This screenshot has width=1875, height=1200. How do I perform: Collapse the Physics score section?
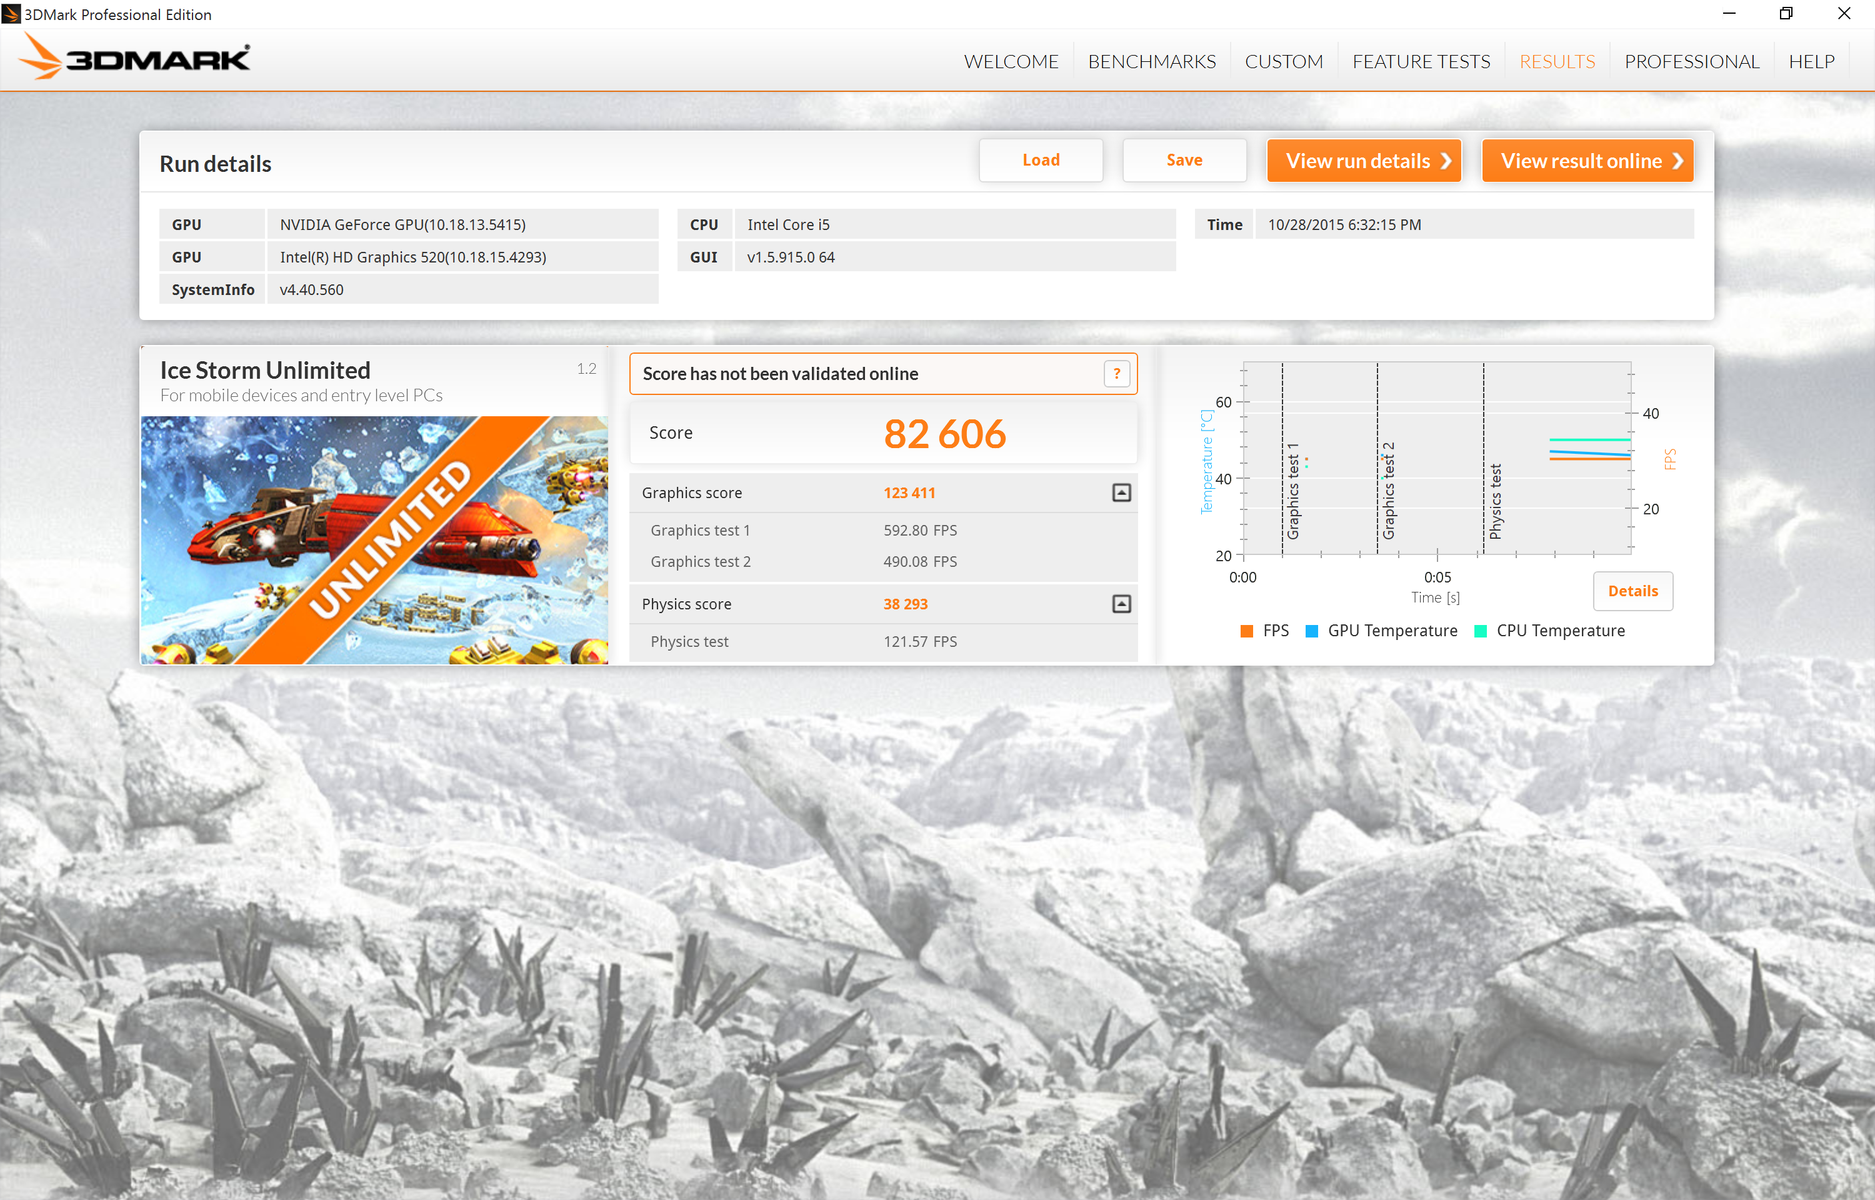[x=1122, y=604]
